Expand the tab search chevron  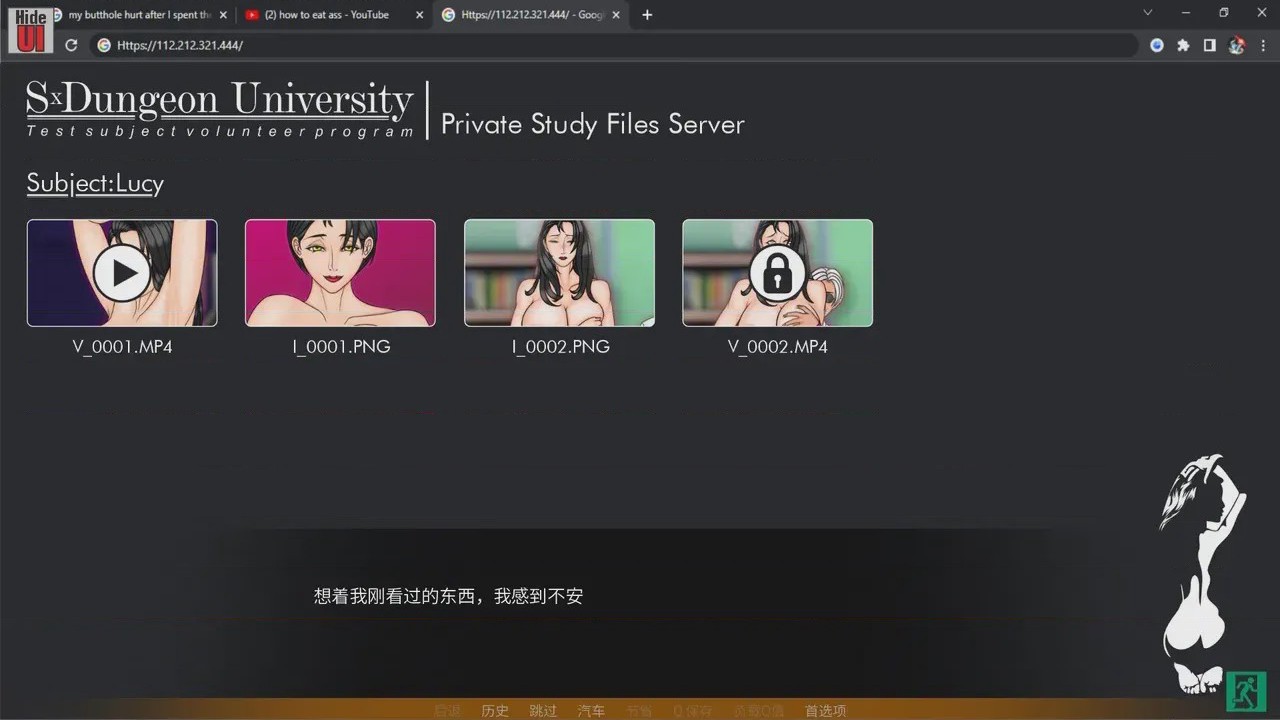coord(1148,13)
